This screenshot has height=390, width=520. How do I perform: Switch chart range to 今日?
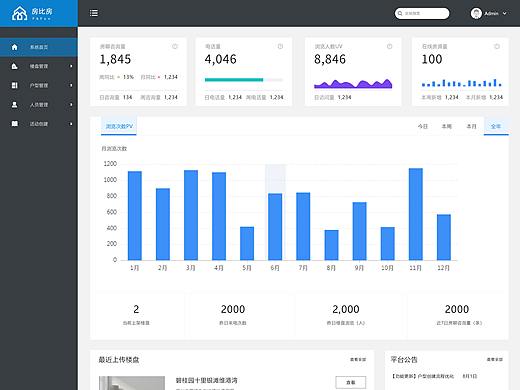(423, 126)
